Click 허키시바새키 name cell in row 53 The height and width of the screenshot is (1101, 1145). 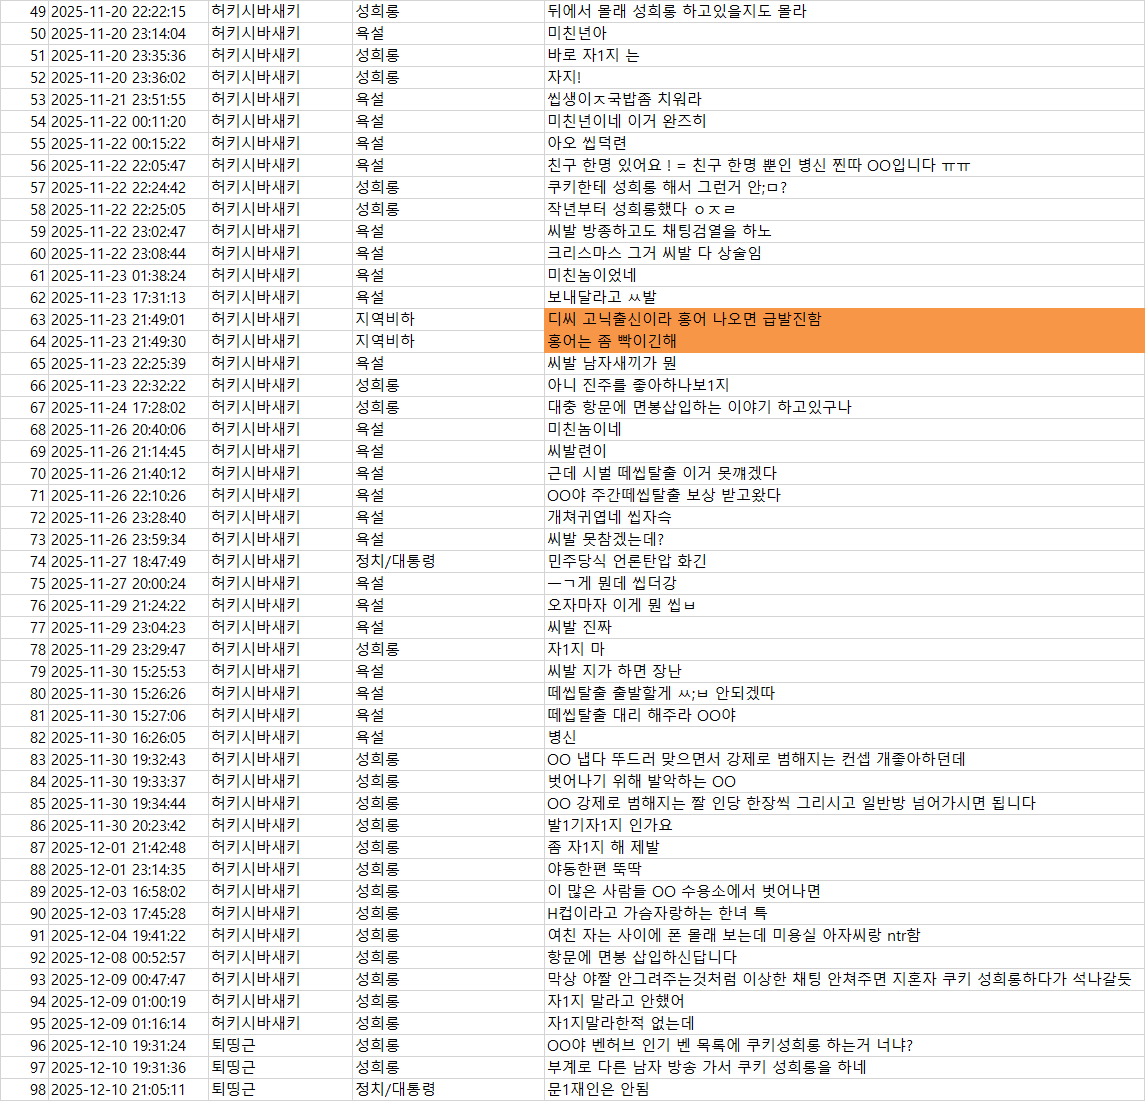[x=280, y=99]
